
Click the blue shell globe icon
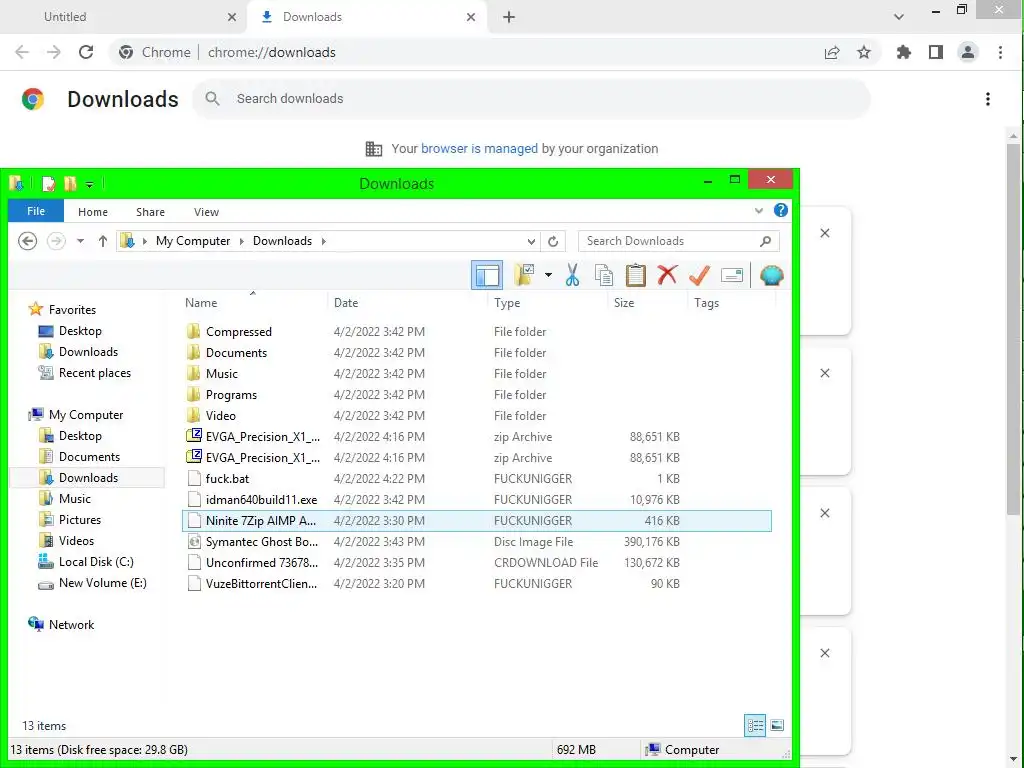point(771,276)
